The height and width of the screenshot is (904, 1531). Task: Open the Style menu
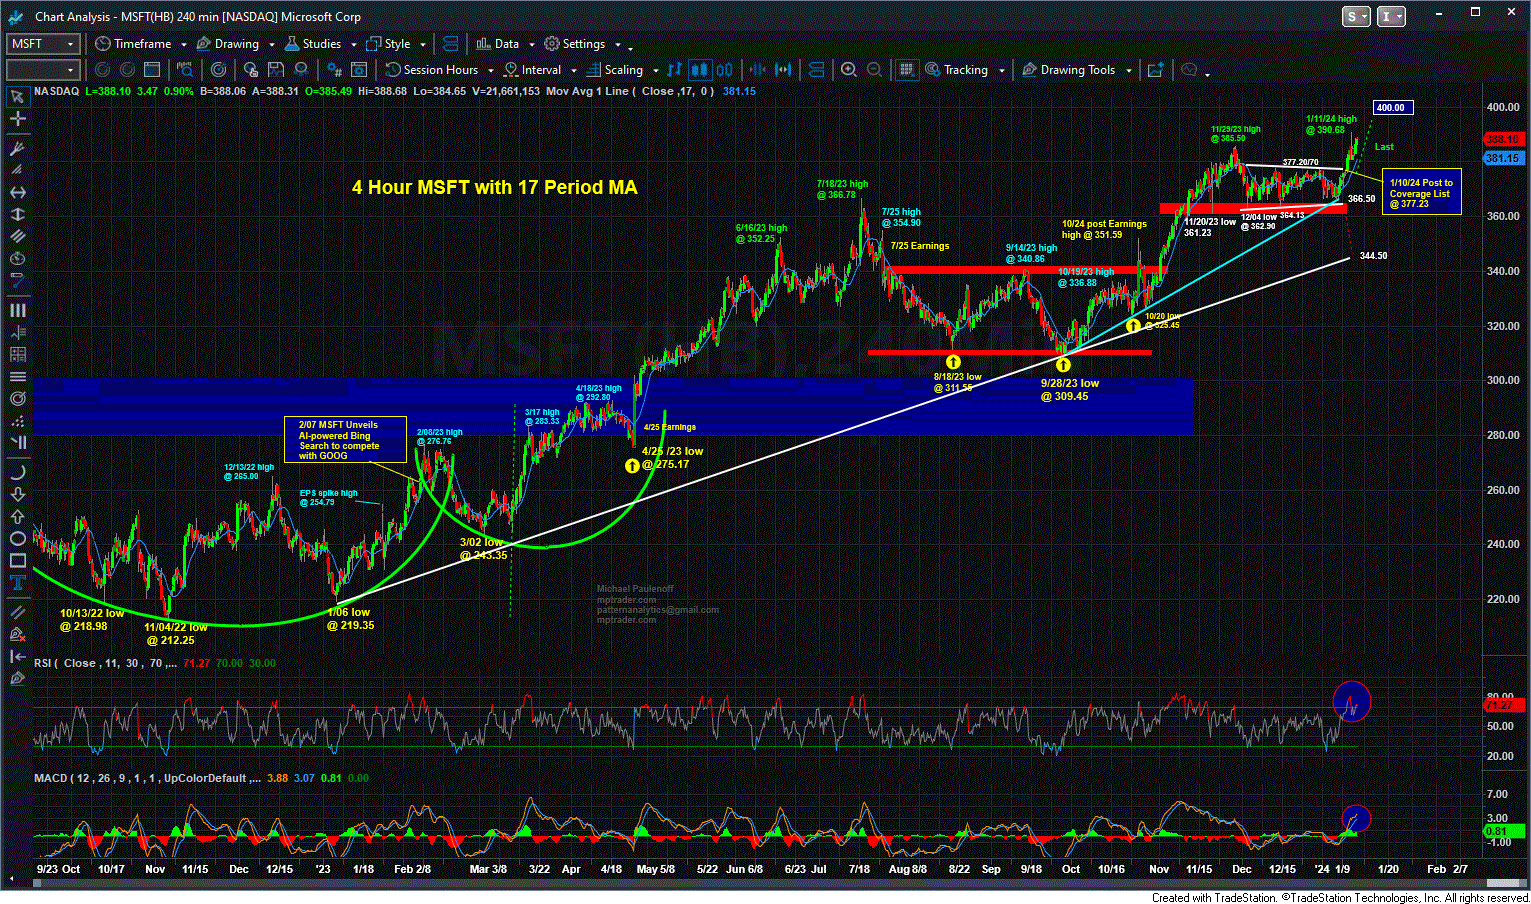[x=389, y=44]
